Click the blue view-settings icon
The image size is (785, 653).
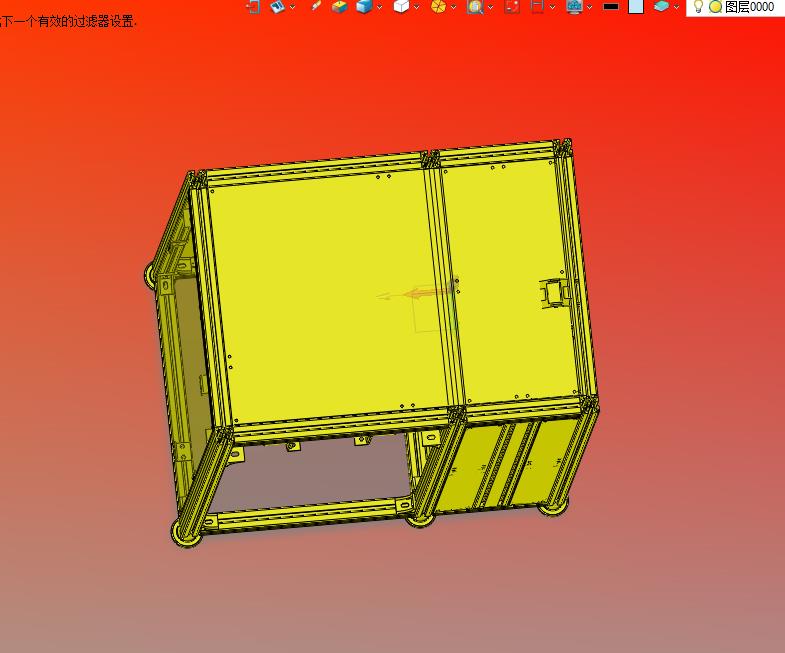click(x=277, y=7)
